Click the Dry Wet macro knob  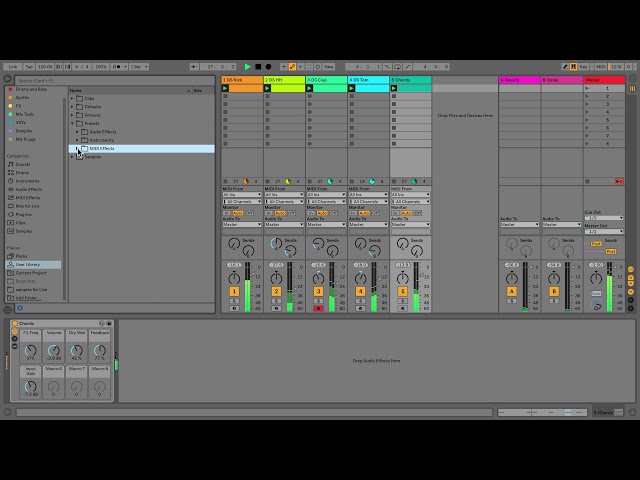[77, 350]
